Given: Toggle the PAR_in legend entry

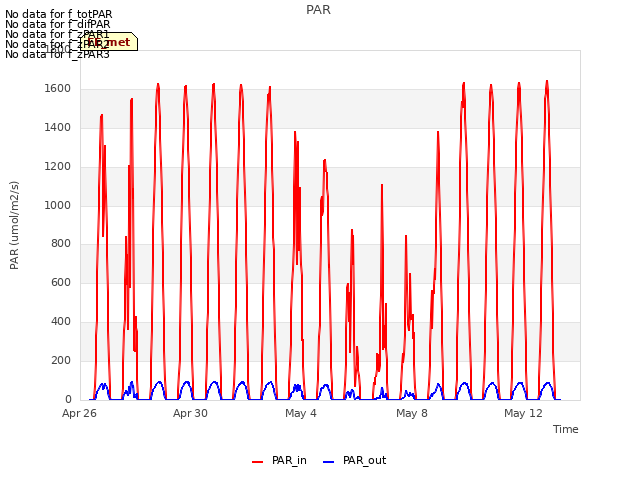Looking at the screenshot, I should (x=279, y=461).
